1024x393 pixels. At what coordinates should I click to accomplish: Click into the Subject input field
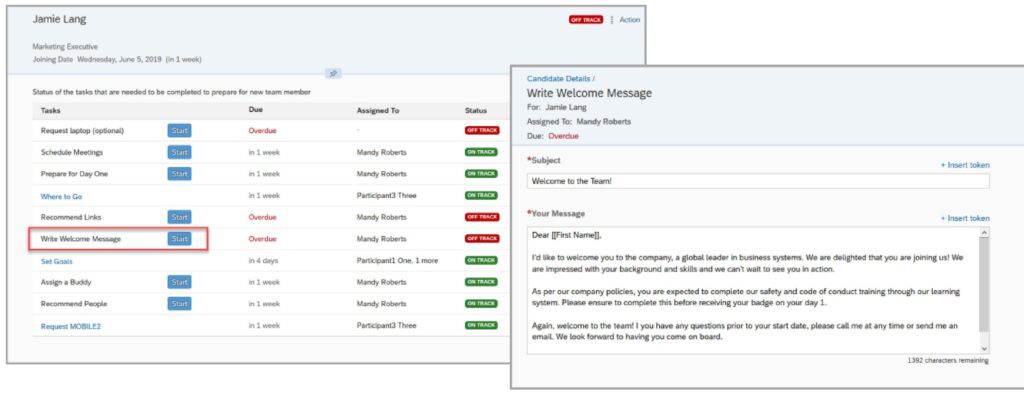[x=758, y=181]
